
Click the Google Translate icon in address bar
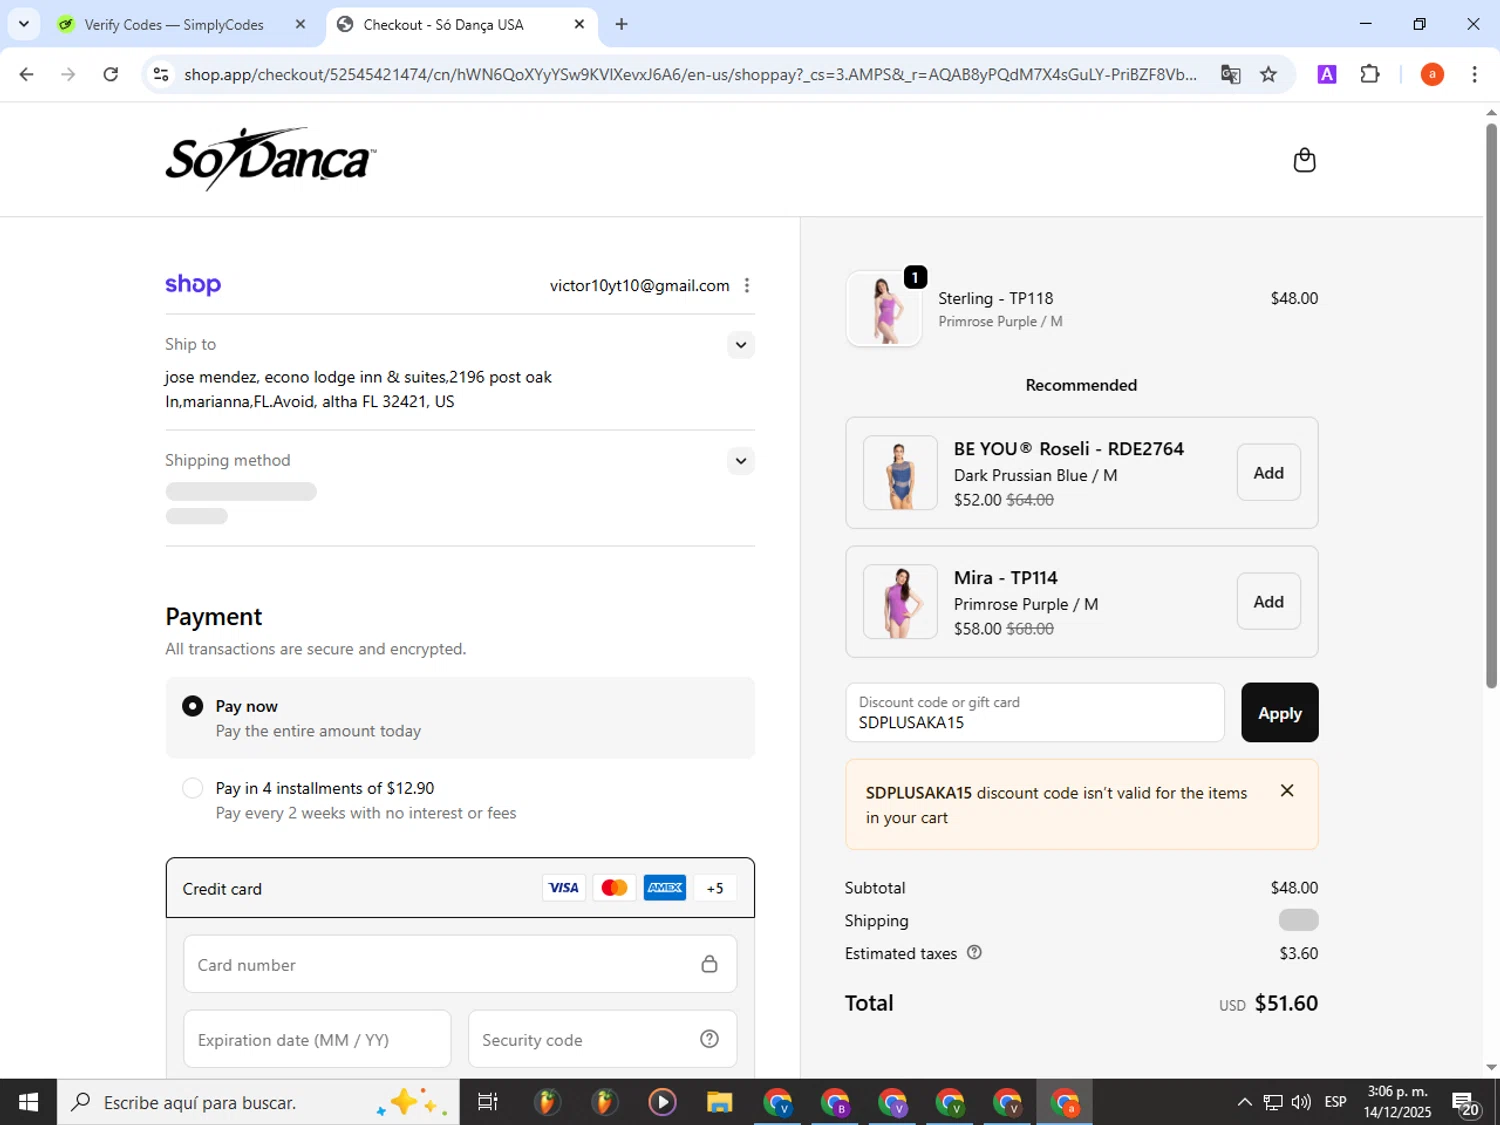coord(1231,74)
